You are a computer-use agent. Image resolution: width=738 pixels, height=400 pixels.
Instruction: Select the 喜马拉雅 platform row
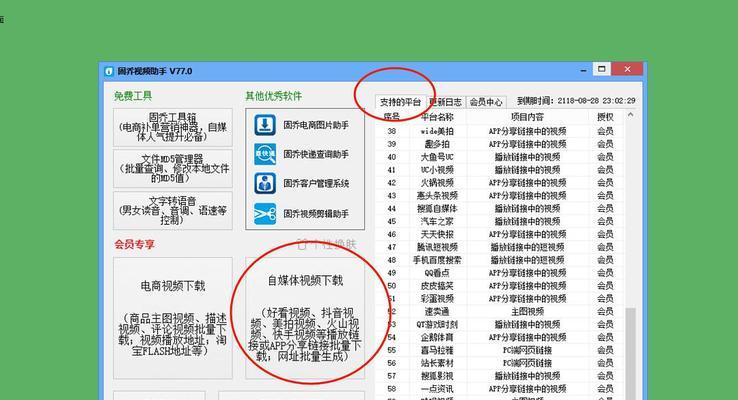click(500, 350)
